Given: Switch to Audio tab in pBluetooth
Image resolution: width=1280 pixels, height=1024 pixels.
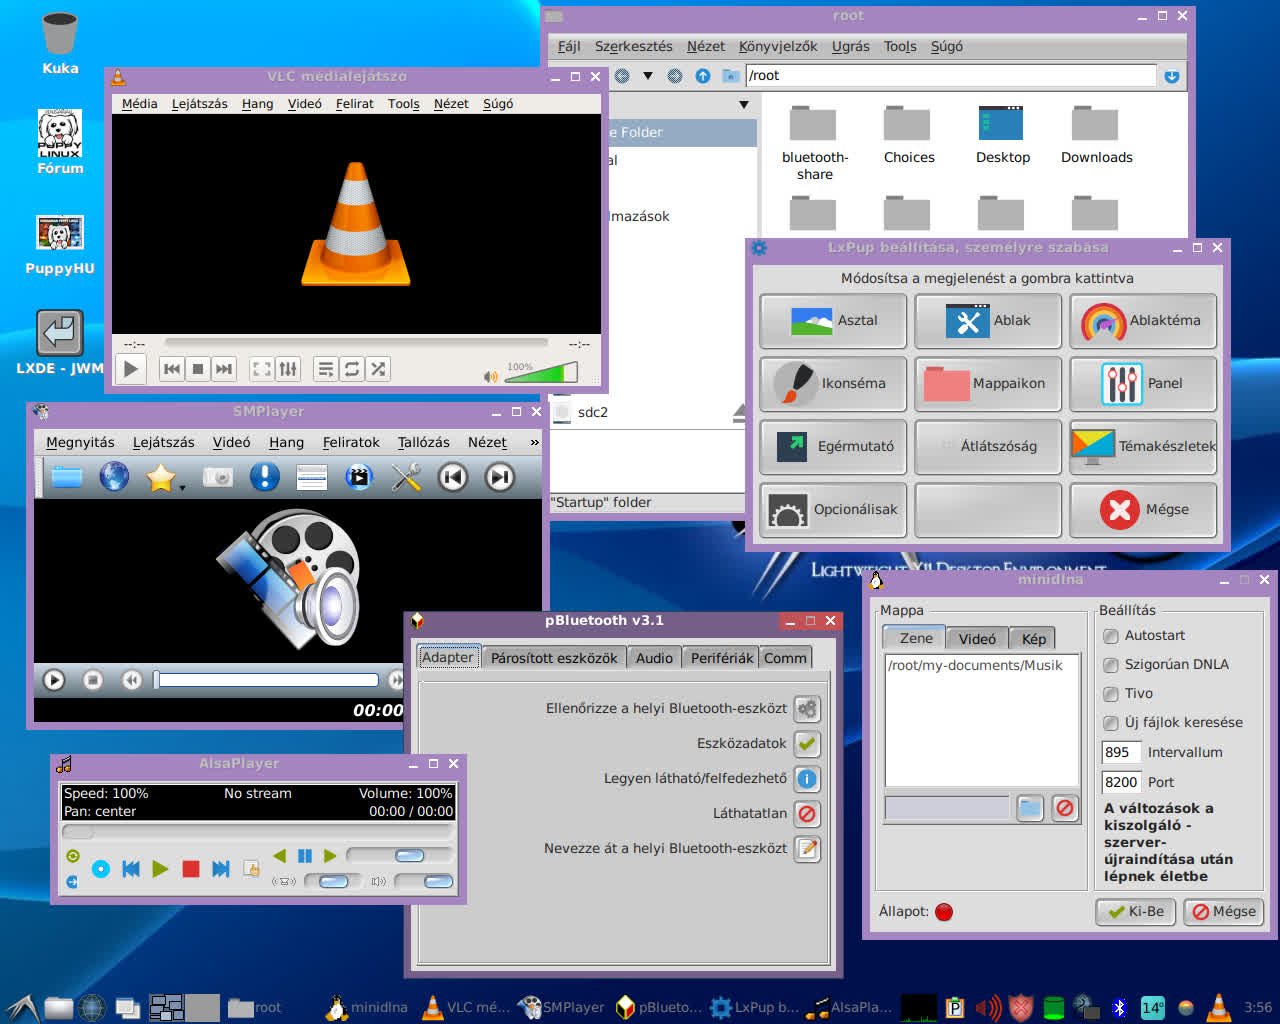Looking at the screenshot, I should [x=654, y=657].
